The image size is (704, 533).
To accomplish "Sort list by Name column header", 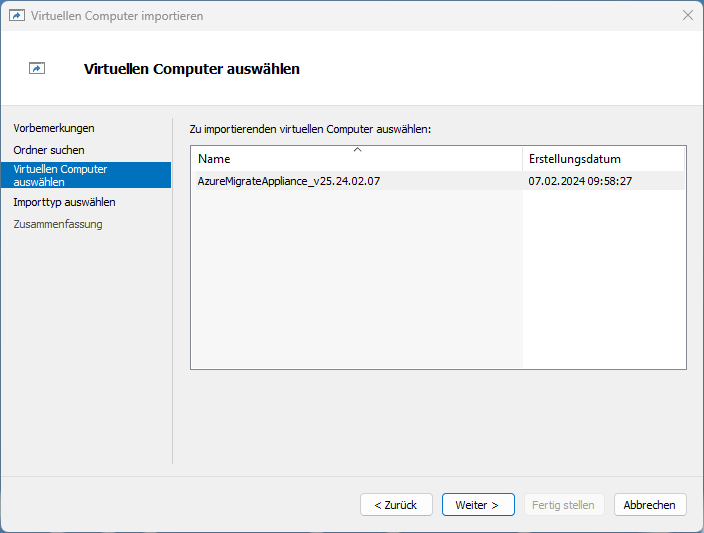I will [359, 159].
